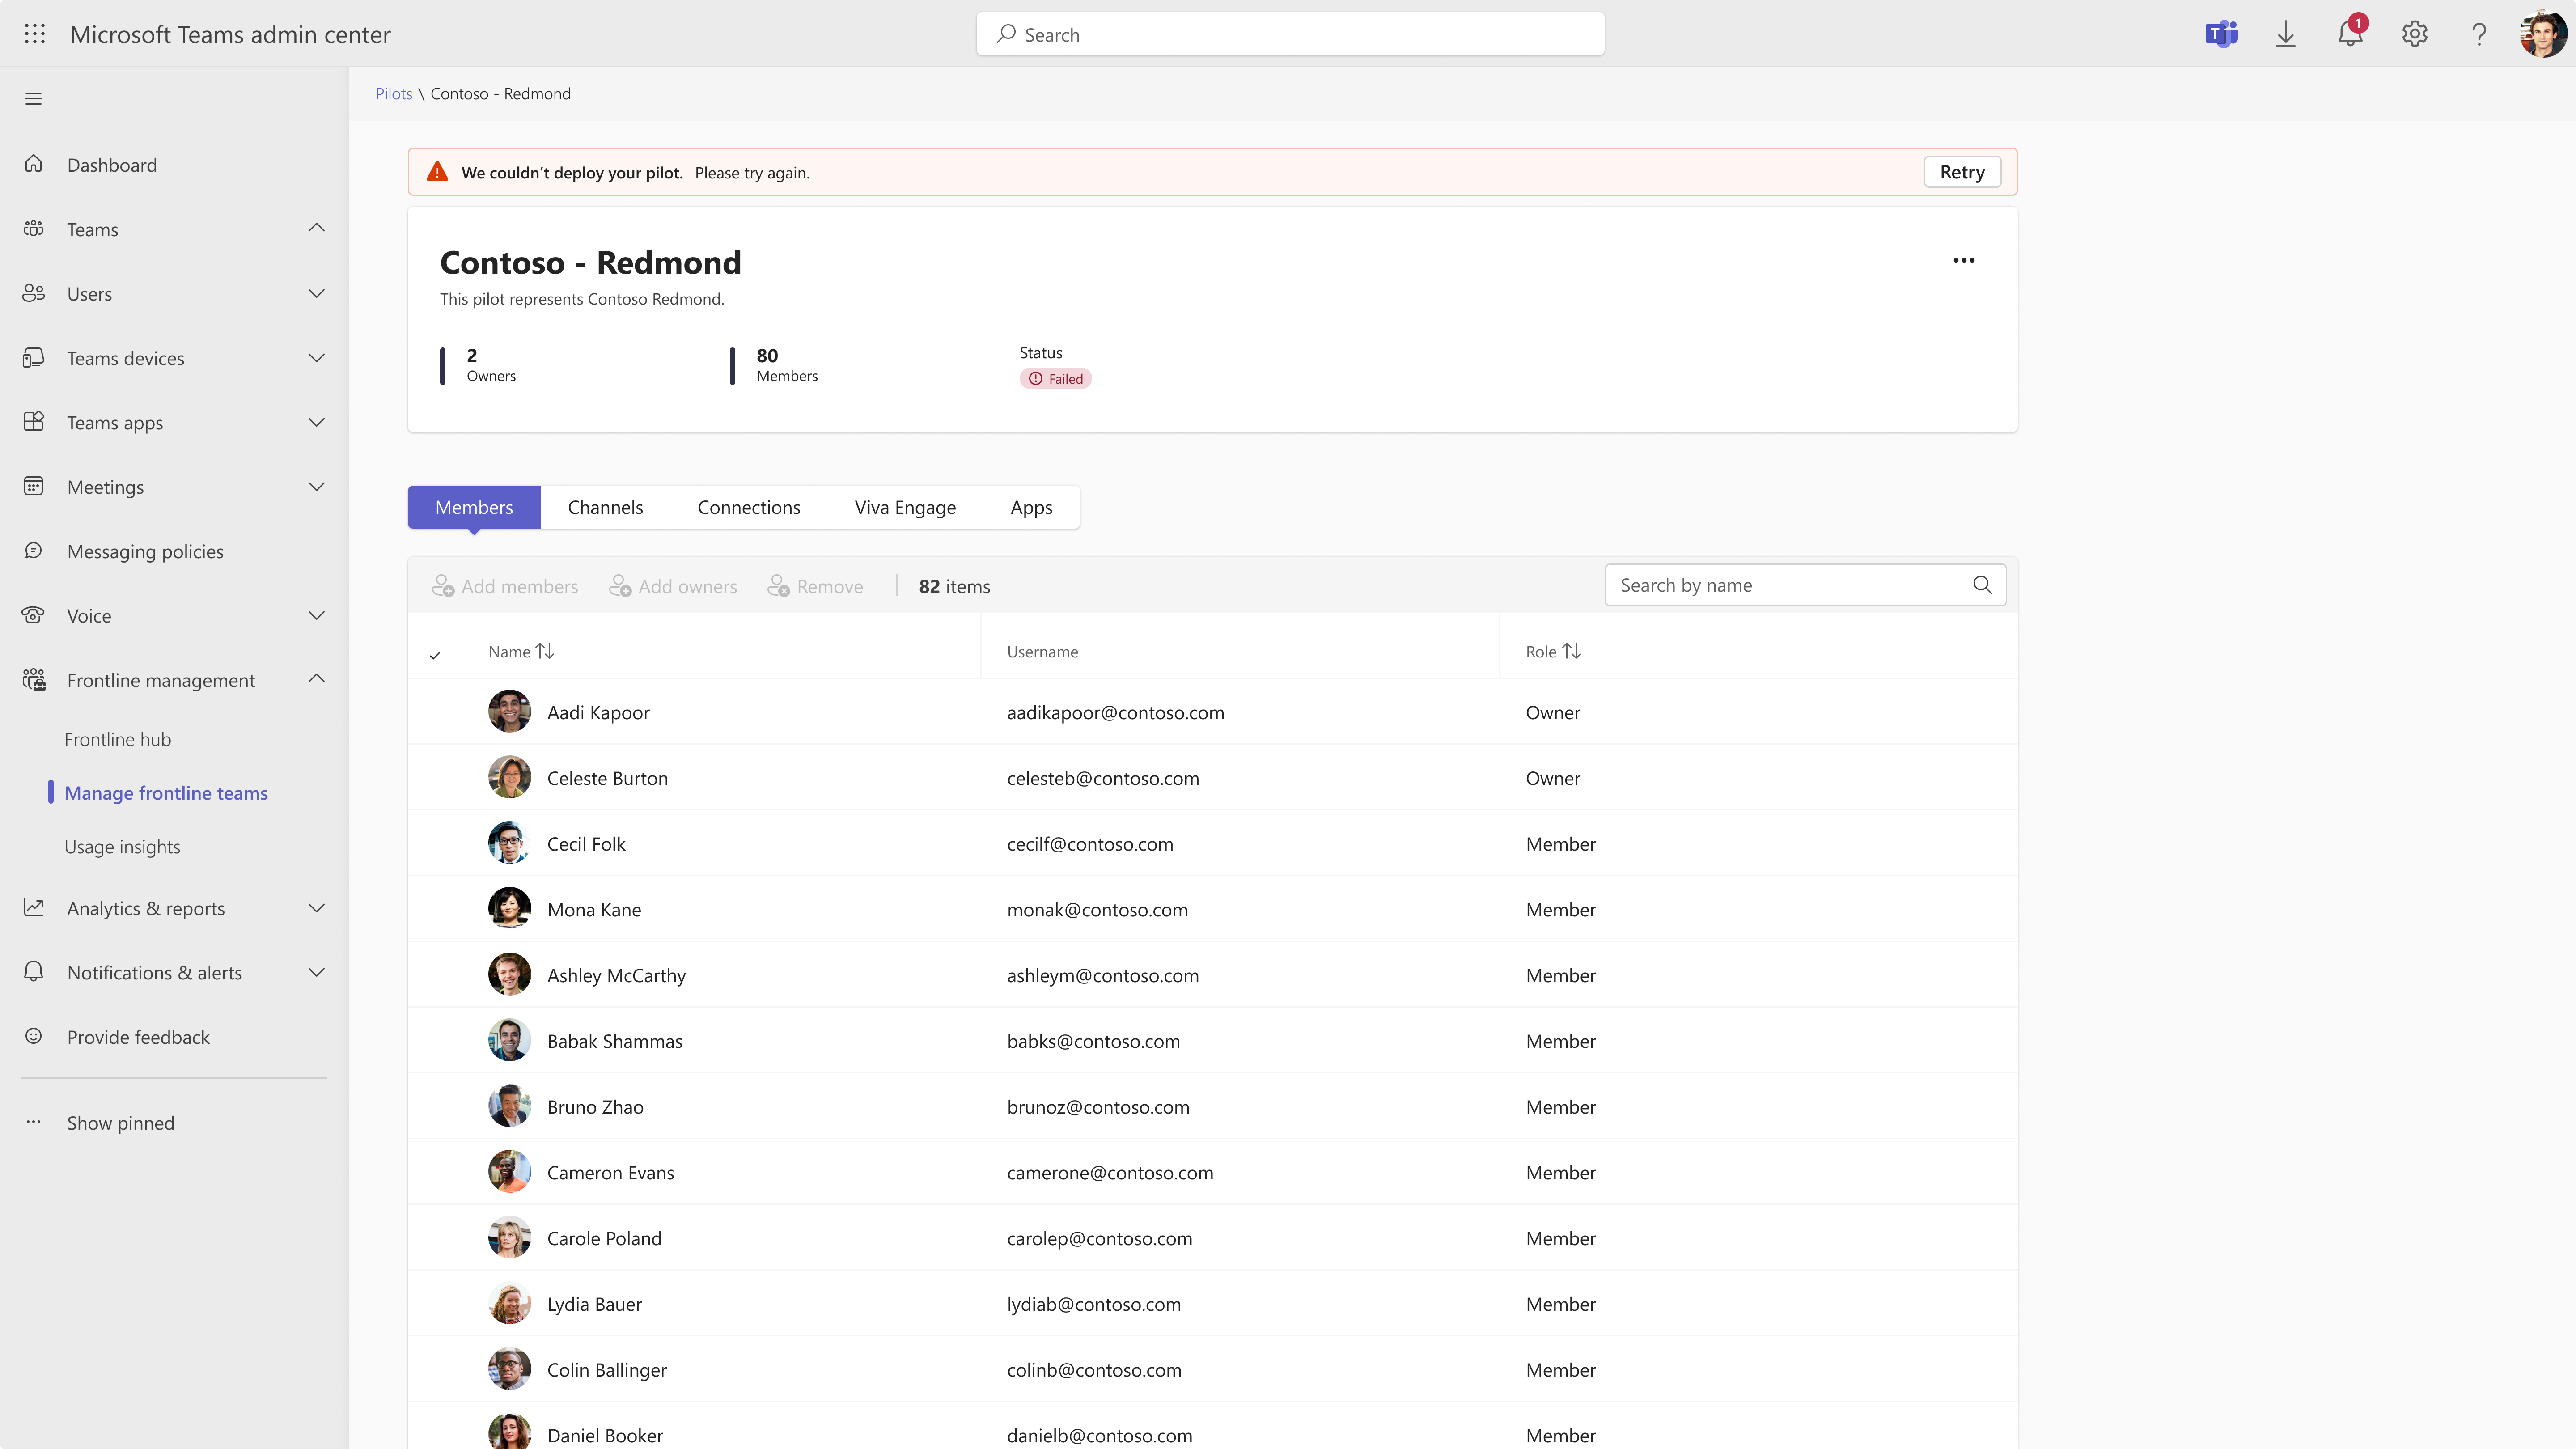Click the Search by name field

point(1790,584)
